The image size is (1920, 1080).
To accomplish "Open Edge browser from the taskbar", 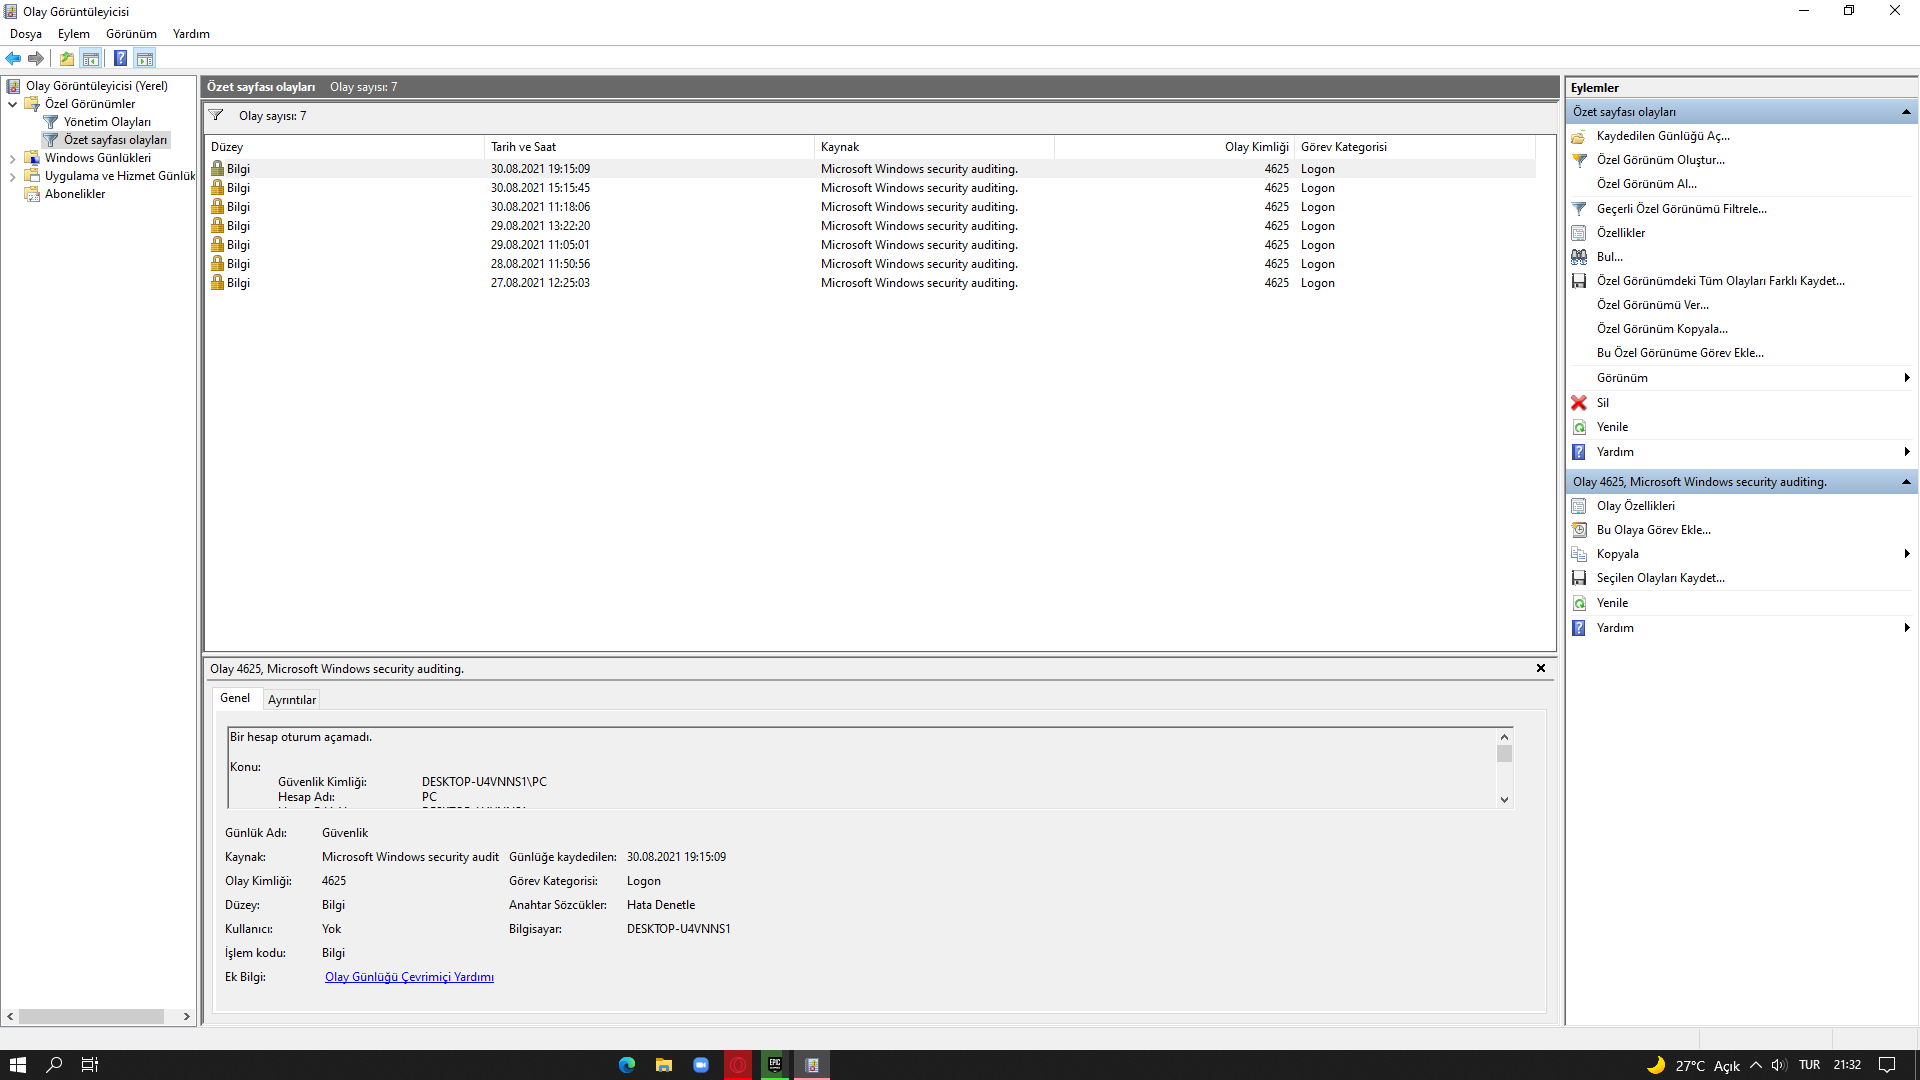I will (x=627, y=1065).
